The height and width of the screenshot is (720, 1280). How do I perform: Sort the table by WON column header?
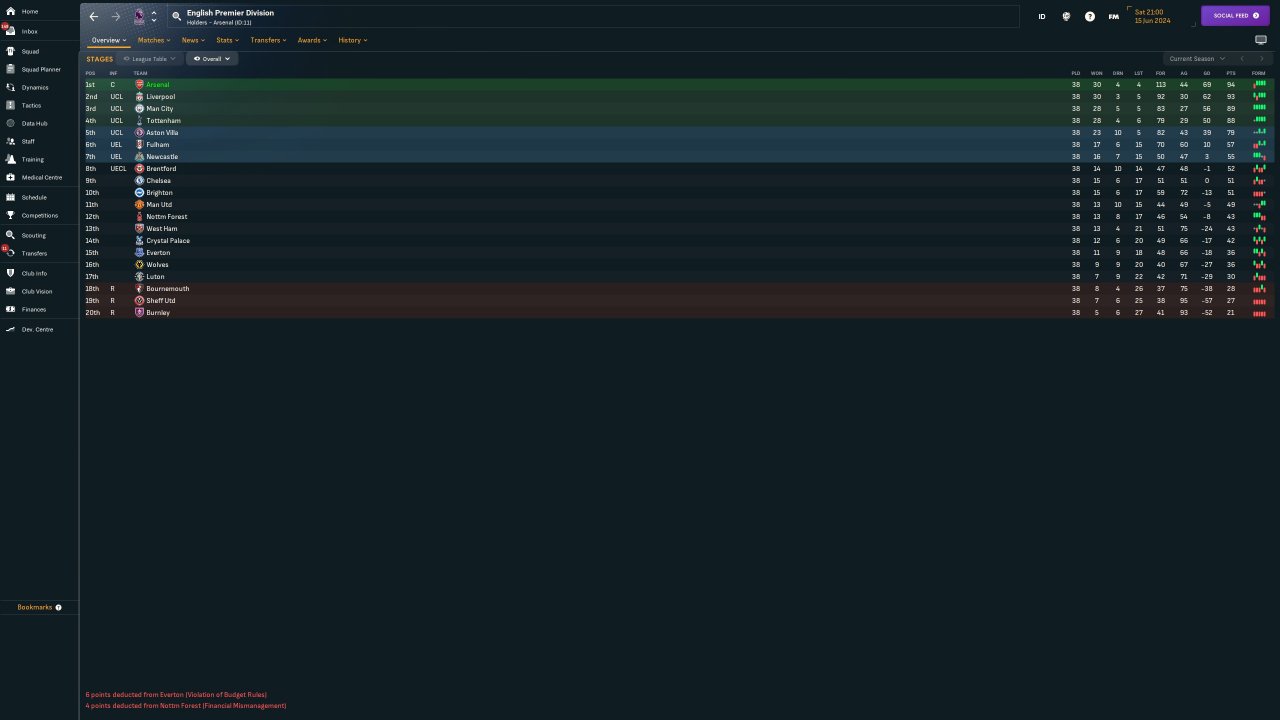click(1097, 73)
